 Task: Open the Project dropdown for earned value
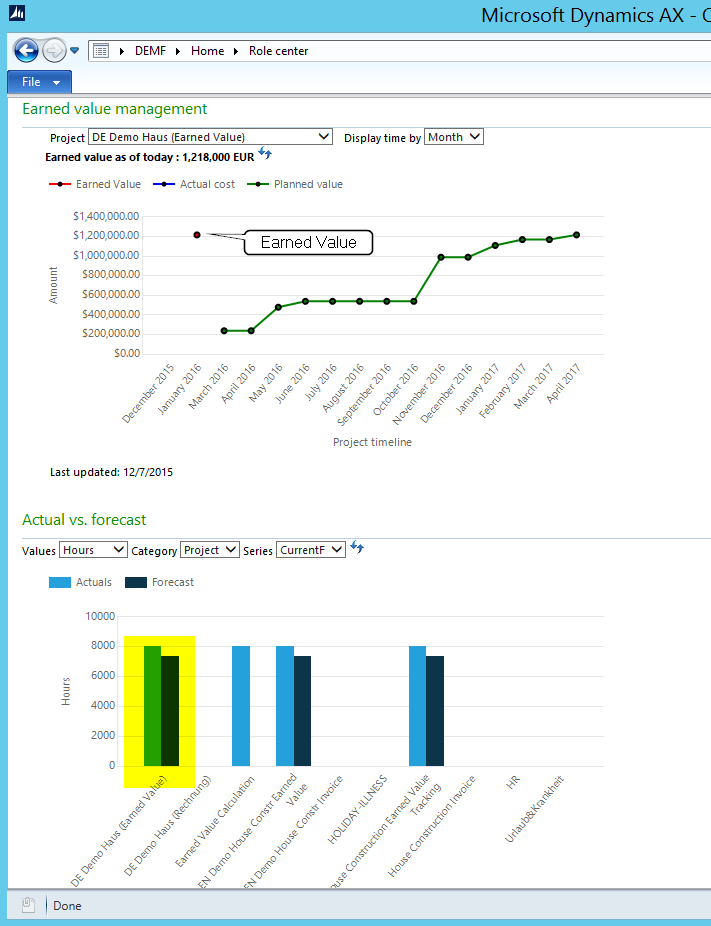pos(210,137)
